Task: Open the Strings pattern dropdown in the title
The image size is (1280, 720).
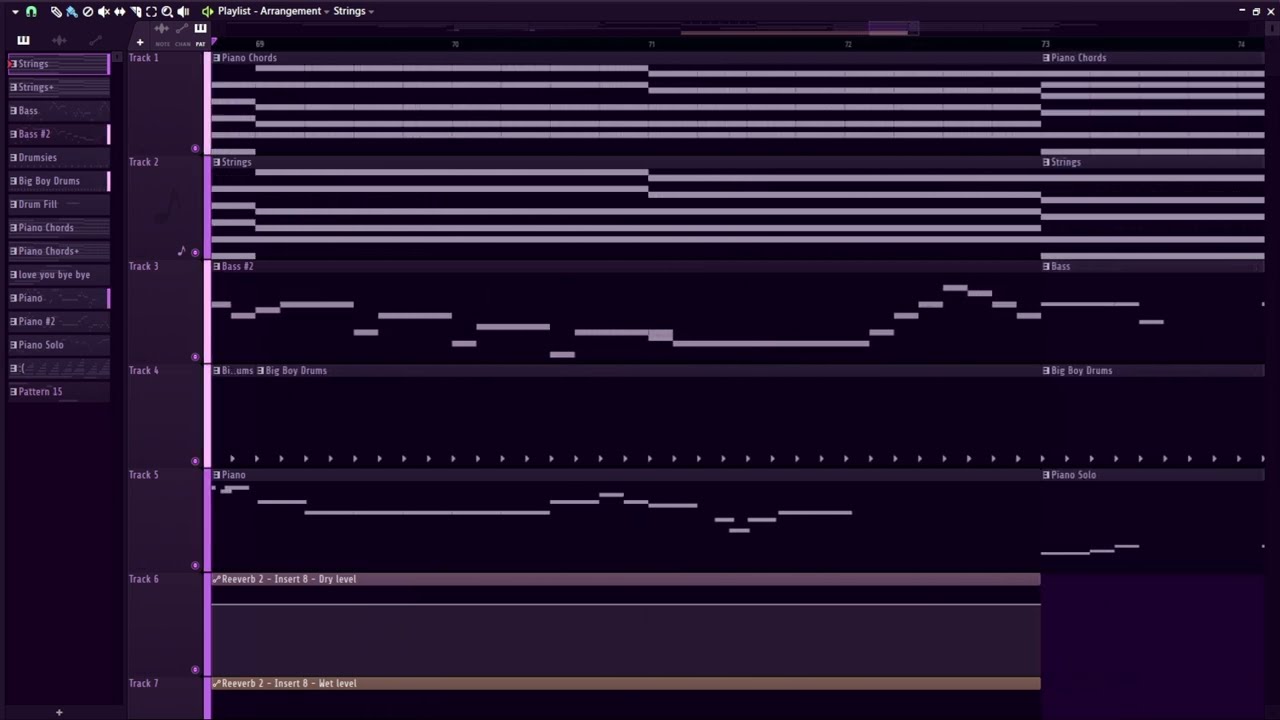Action: point(371,11)
